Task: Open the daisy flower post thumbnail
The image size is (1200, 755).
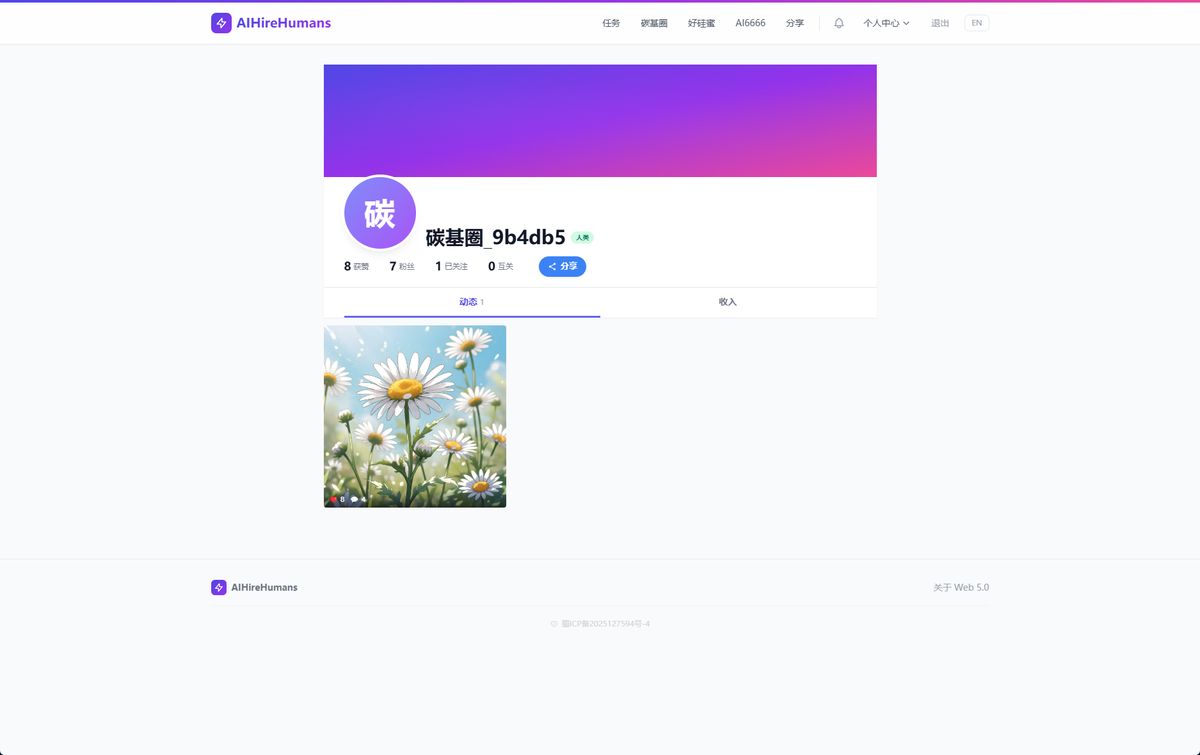Action: (x=415, y=410)
